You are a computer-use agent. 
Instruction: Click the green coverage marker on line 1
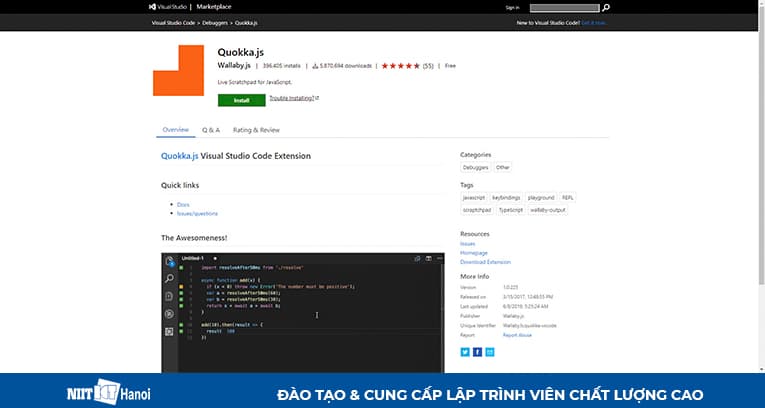(x=181, y=267)
